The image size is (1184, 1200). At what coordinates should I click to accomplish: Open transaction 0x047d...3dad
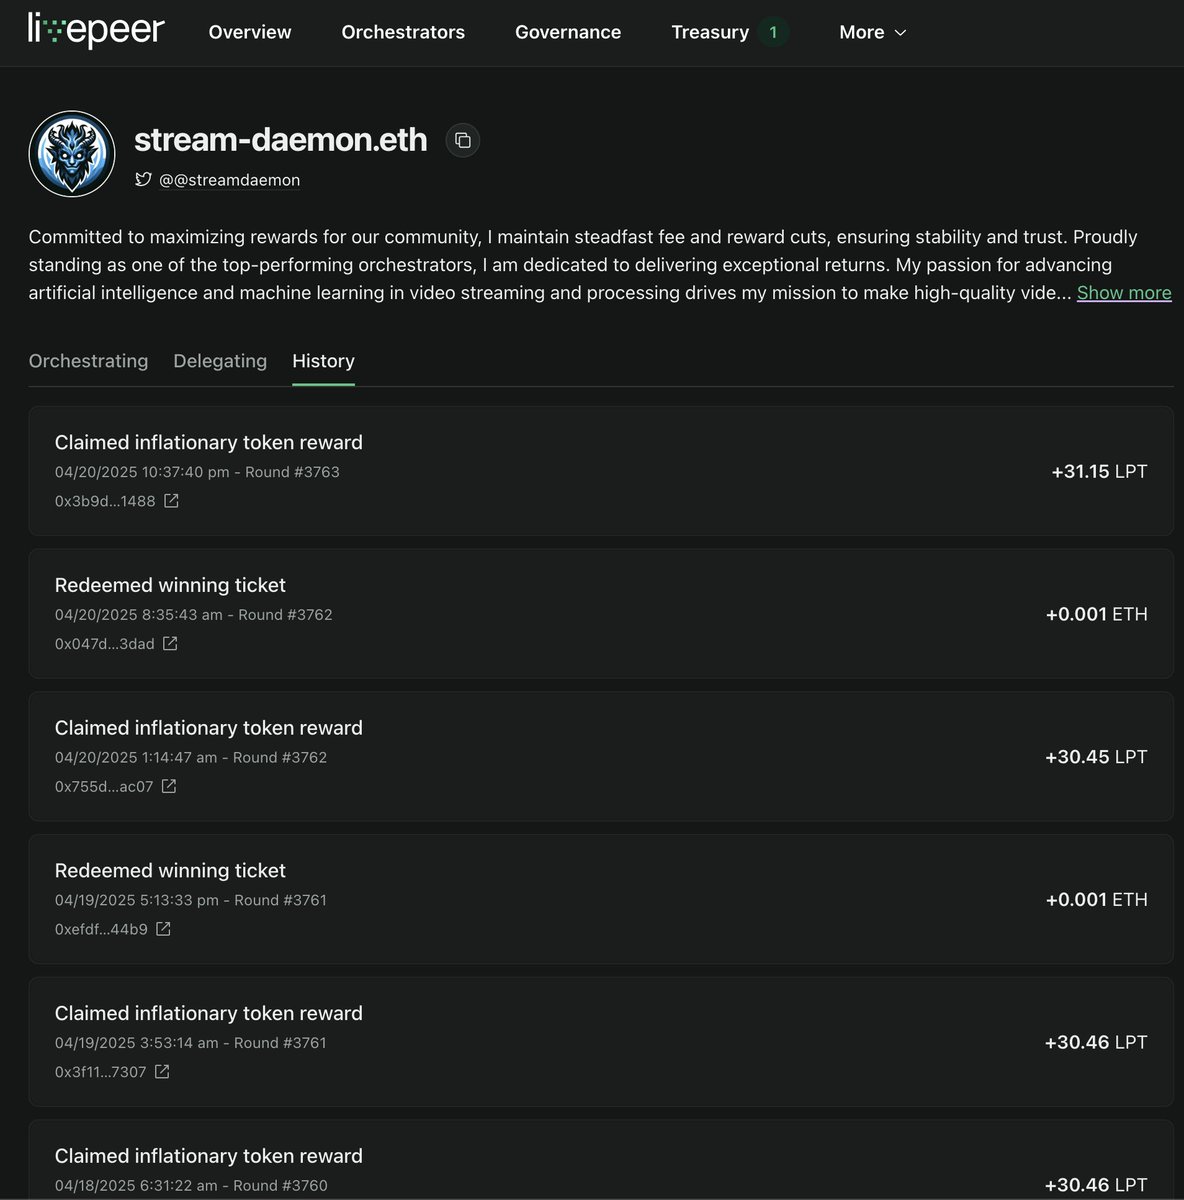105,644
